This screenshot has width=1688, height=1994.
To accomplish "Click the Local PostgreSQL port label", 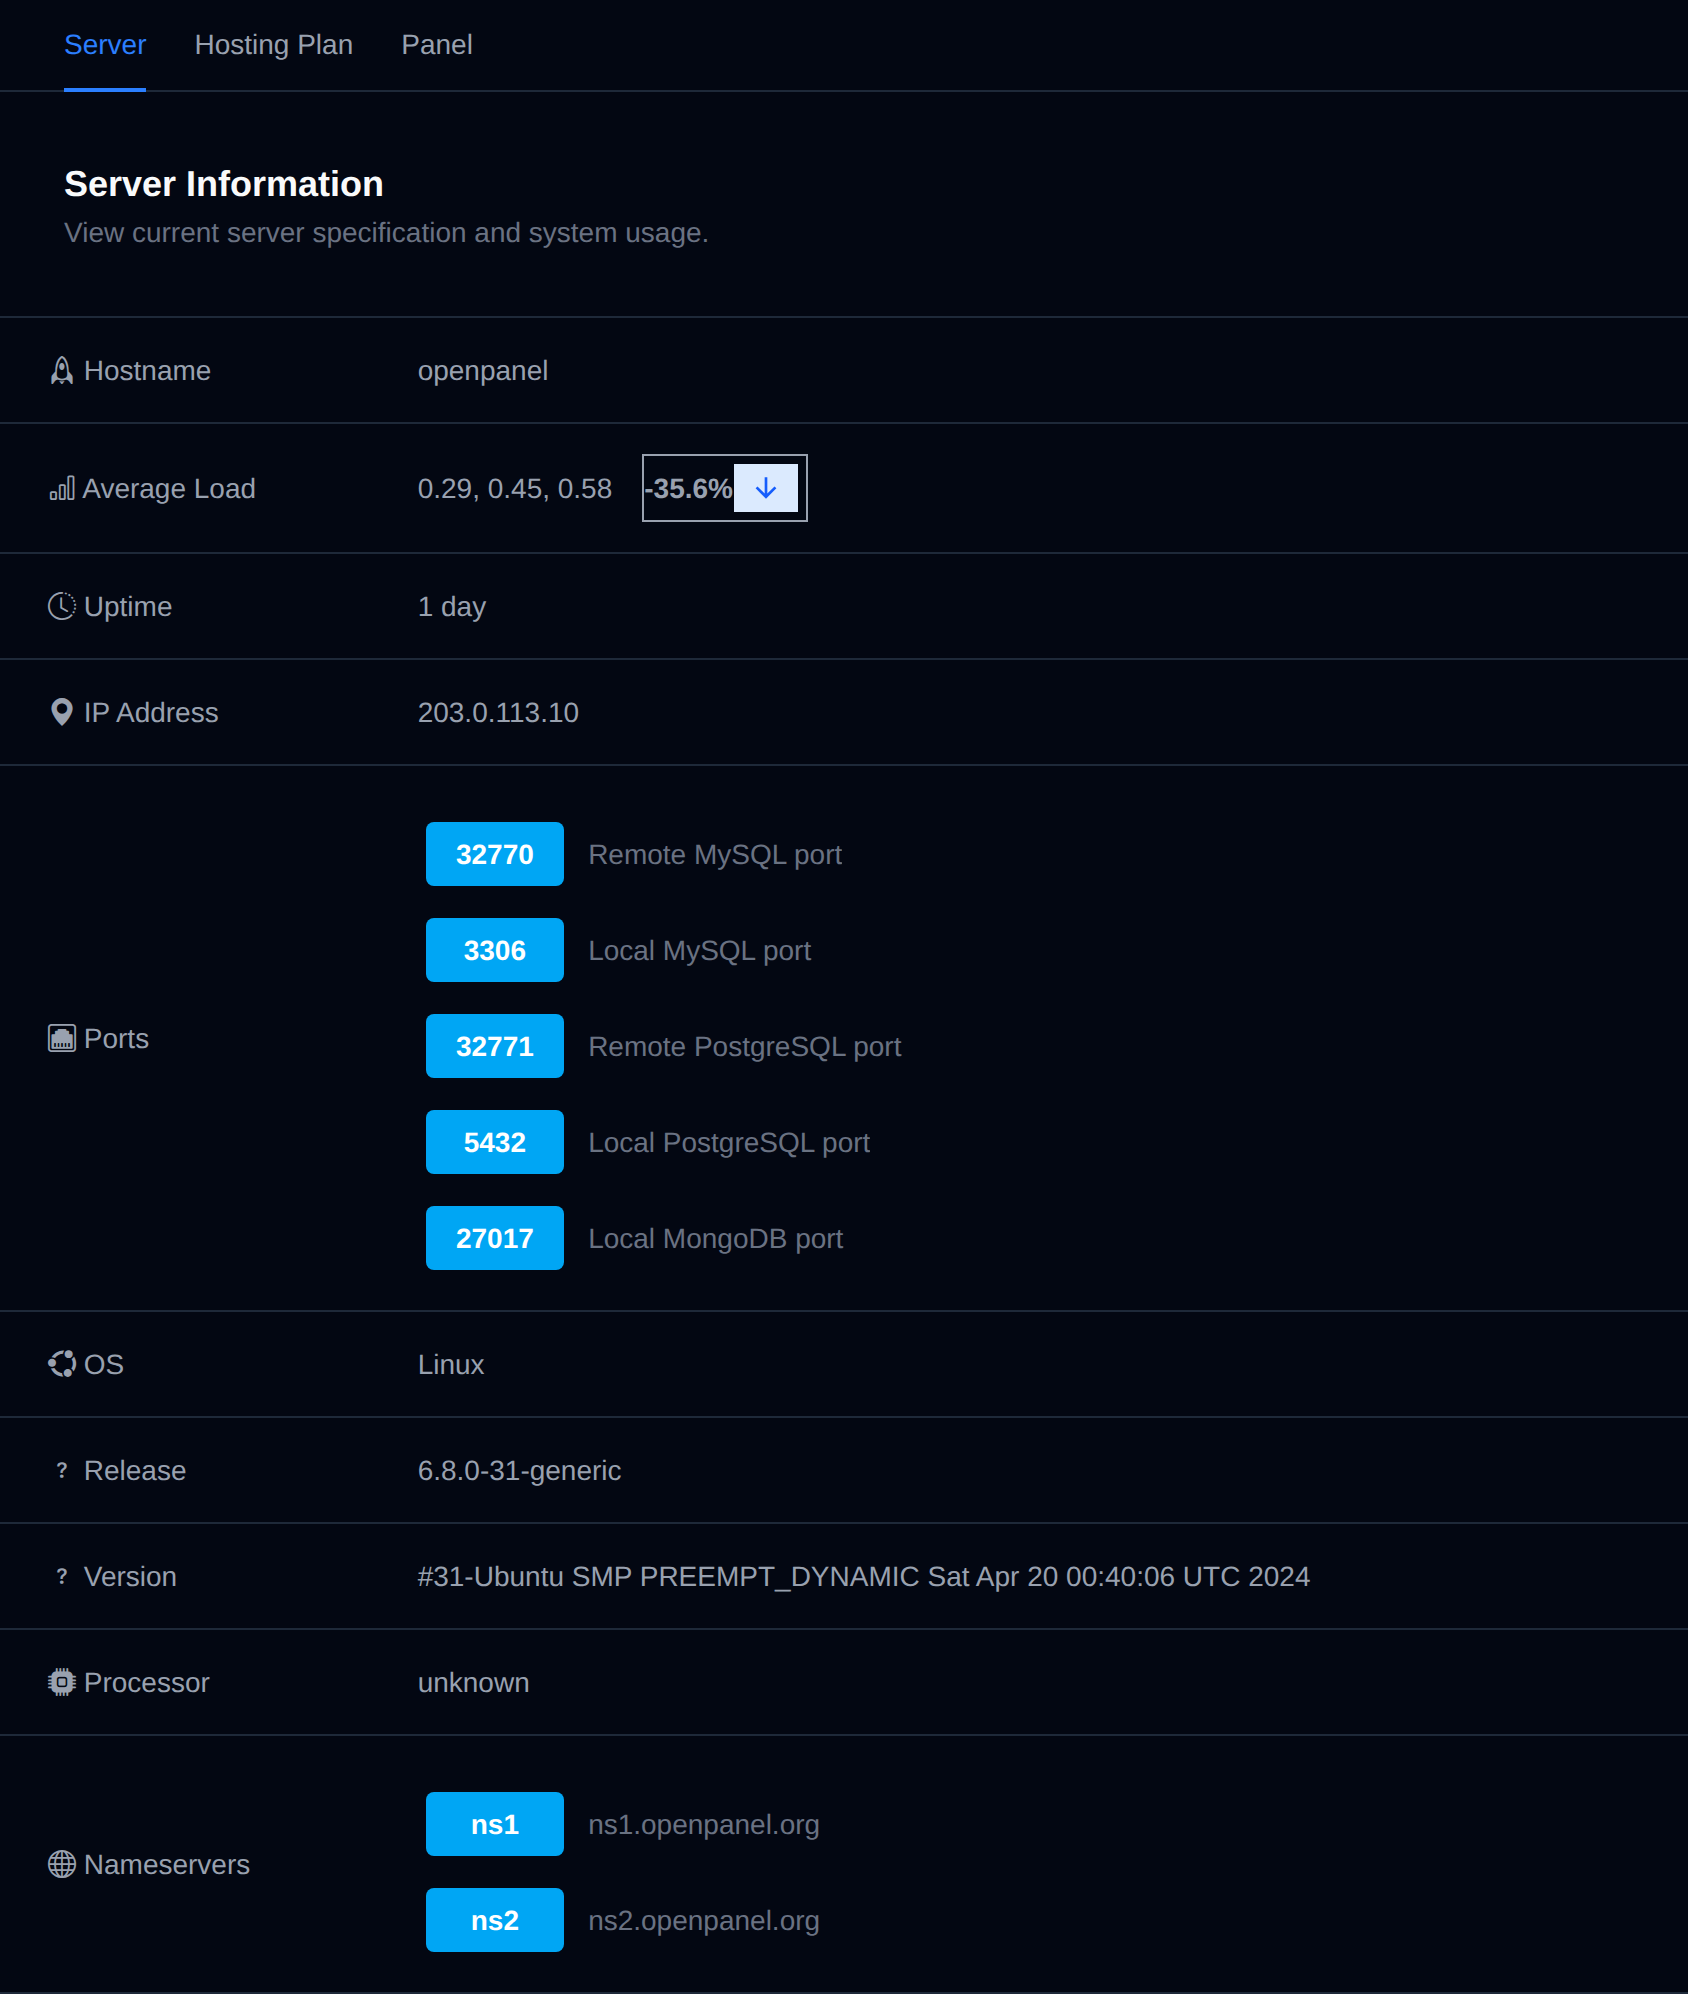I will tap(729, 1143).
